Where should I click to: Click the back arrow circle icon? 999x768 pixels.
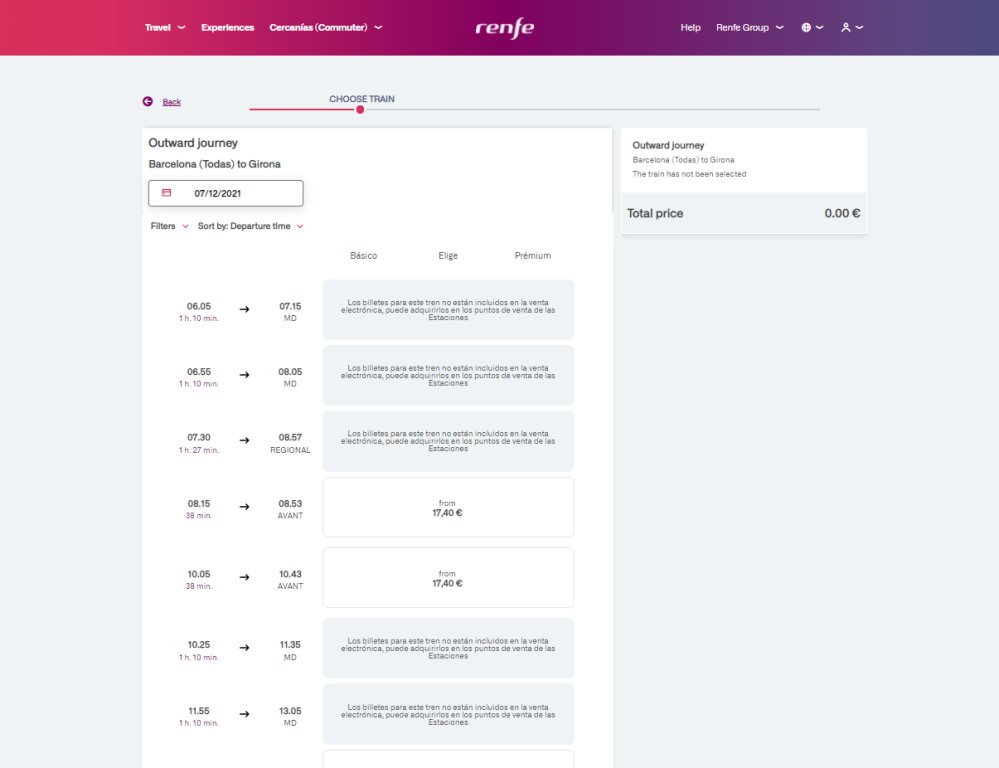coord(148,101)
